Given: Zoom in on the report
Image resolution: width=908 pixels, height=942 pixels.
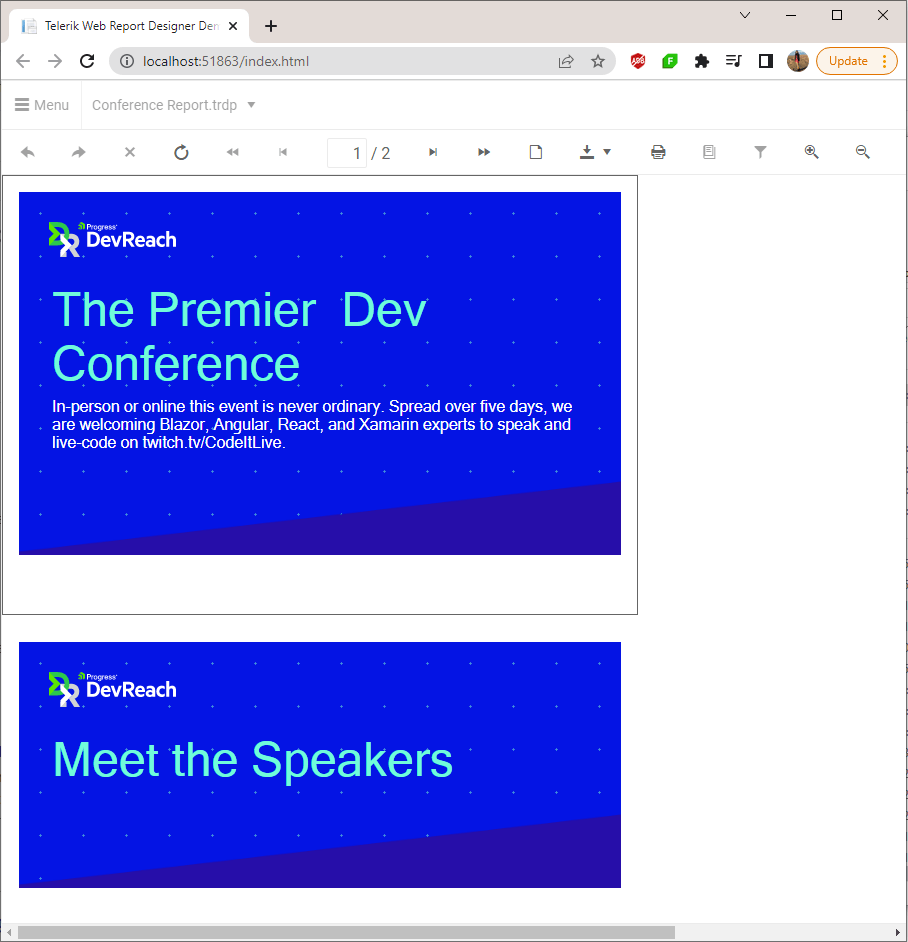Looking at the screenshot, I should (811, 153).
